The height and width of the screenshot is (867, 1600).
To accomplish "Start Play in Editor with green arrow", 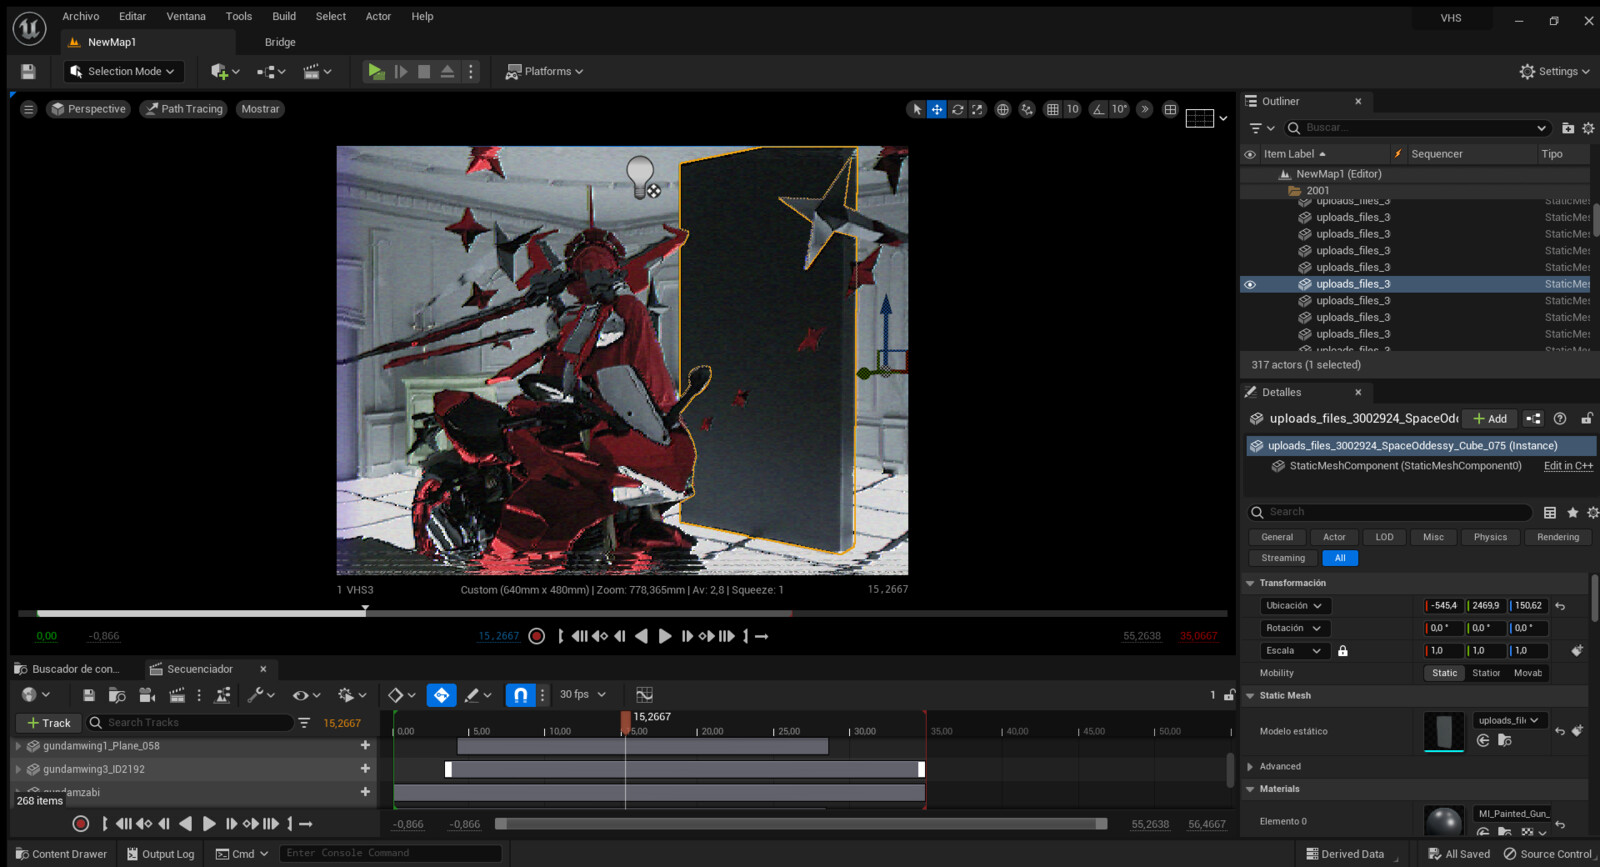I will 376,71.
